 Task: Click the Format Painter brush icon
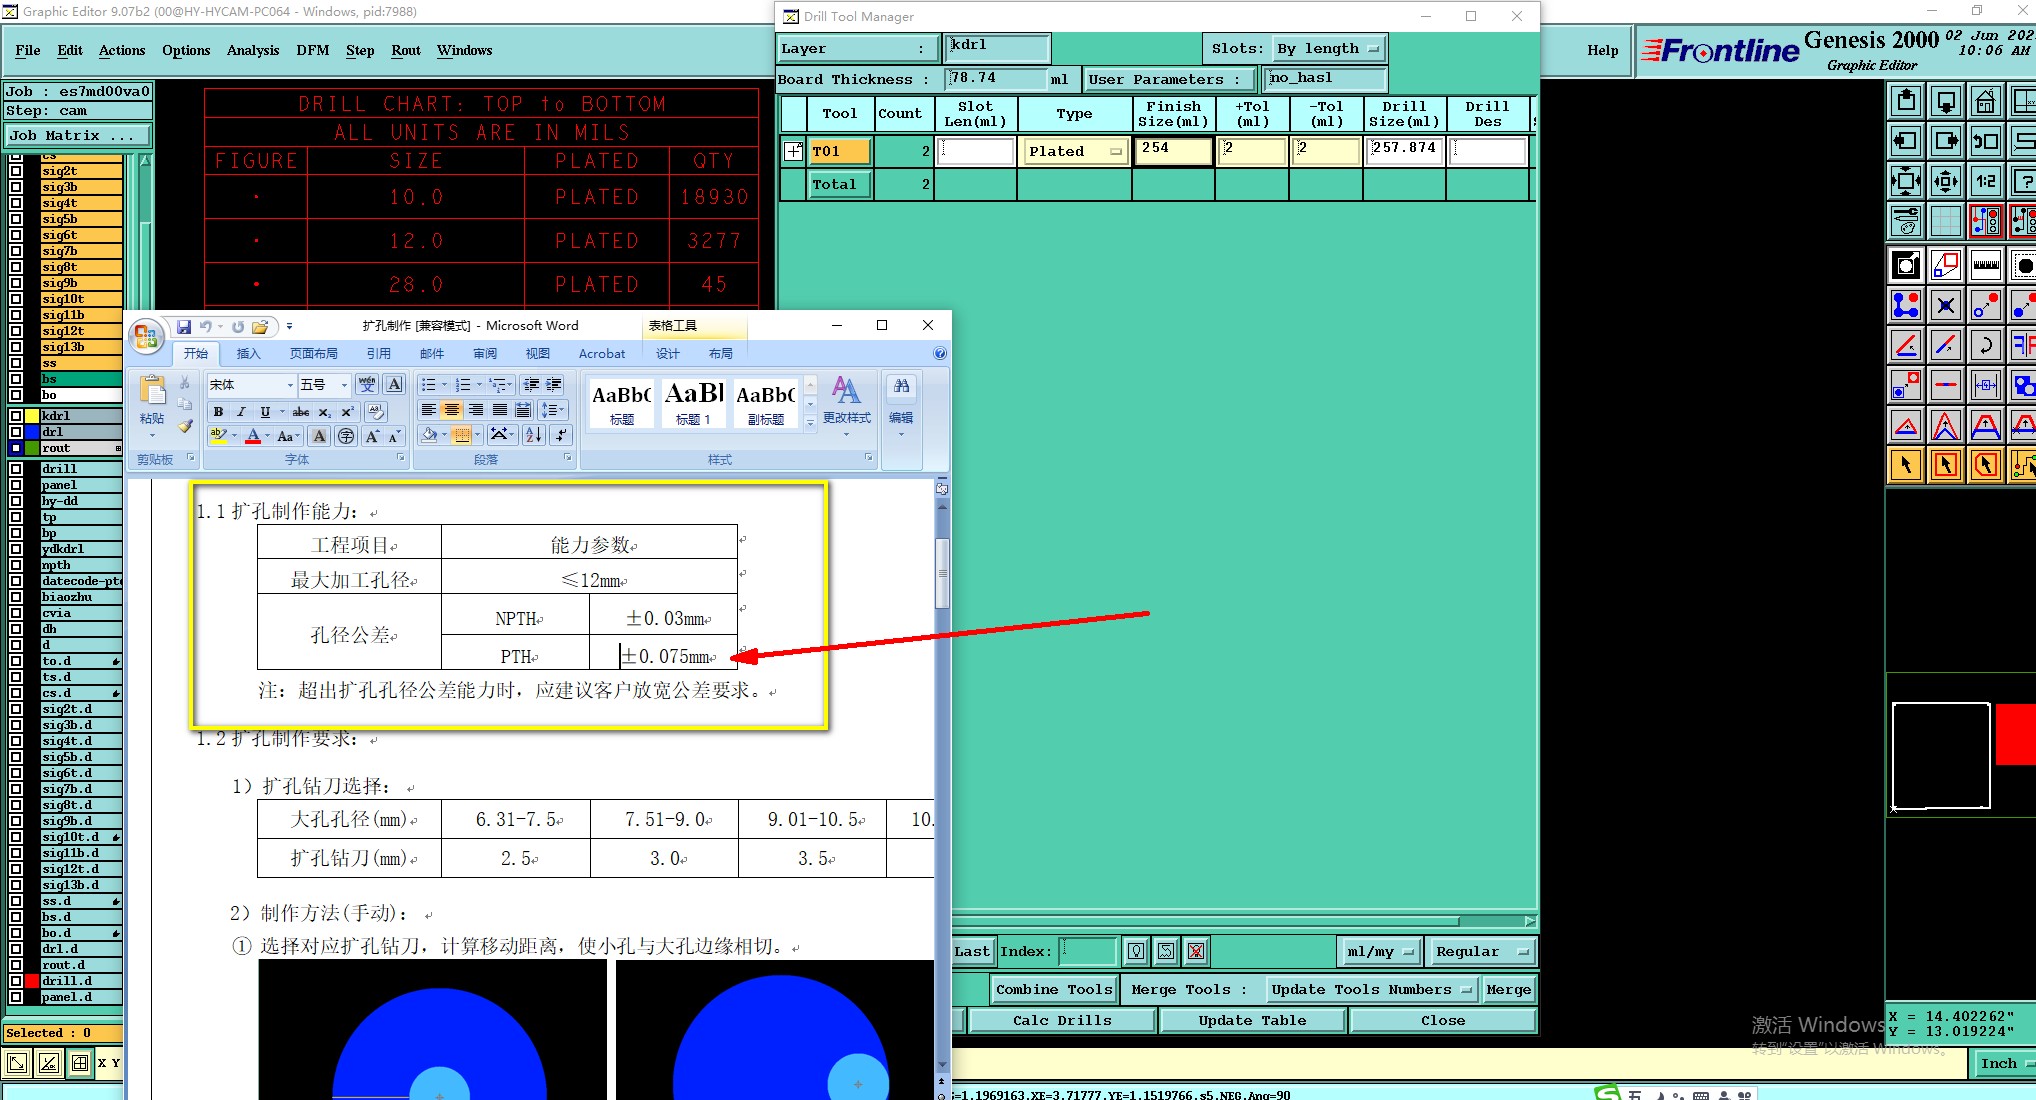point(185,427)
